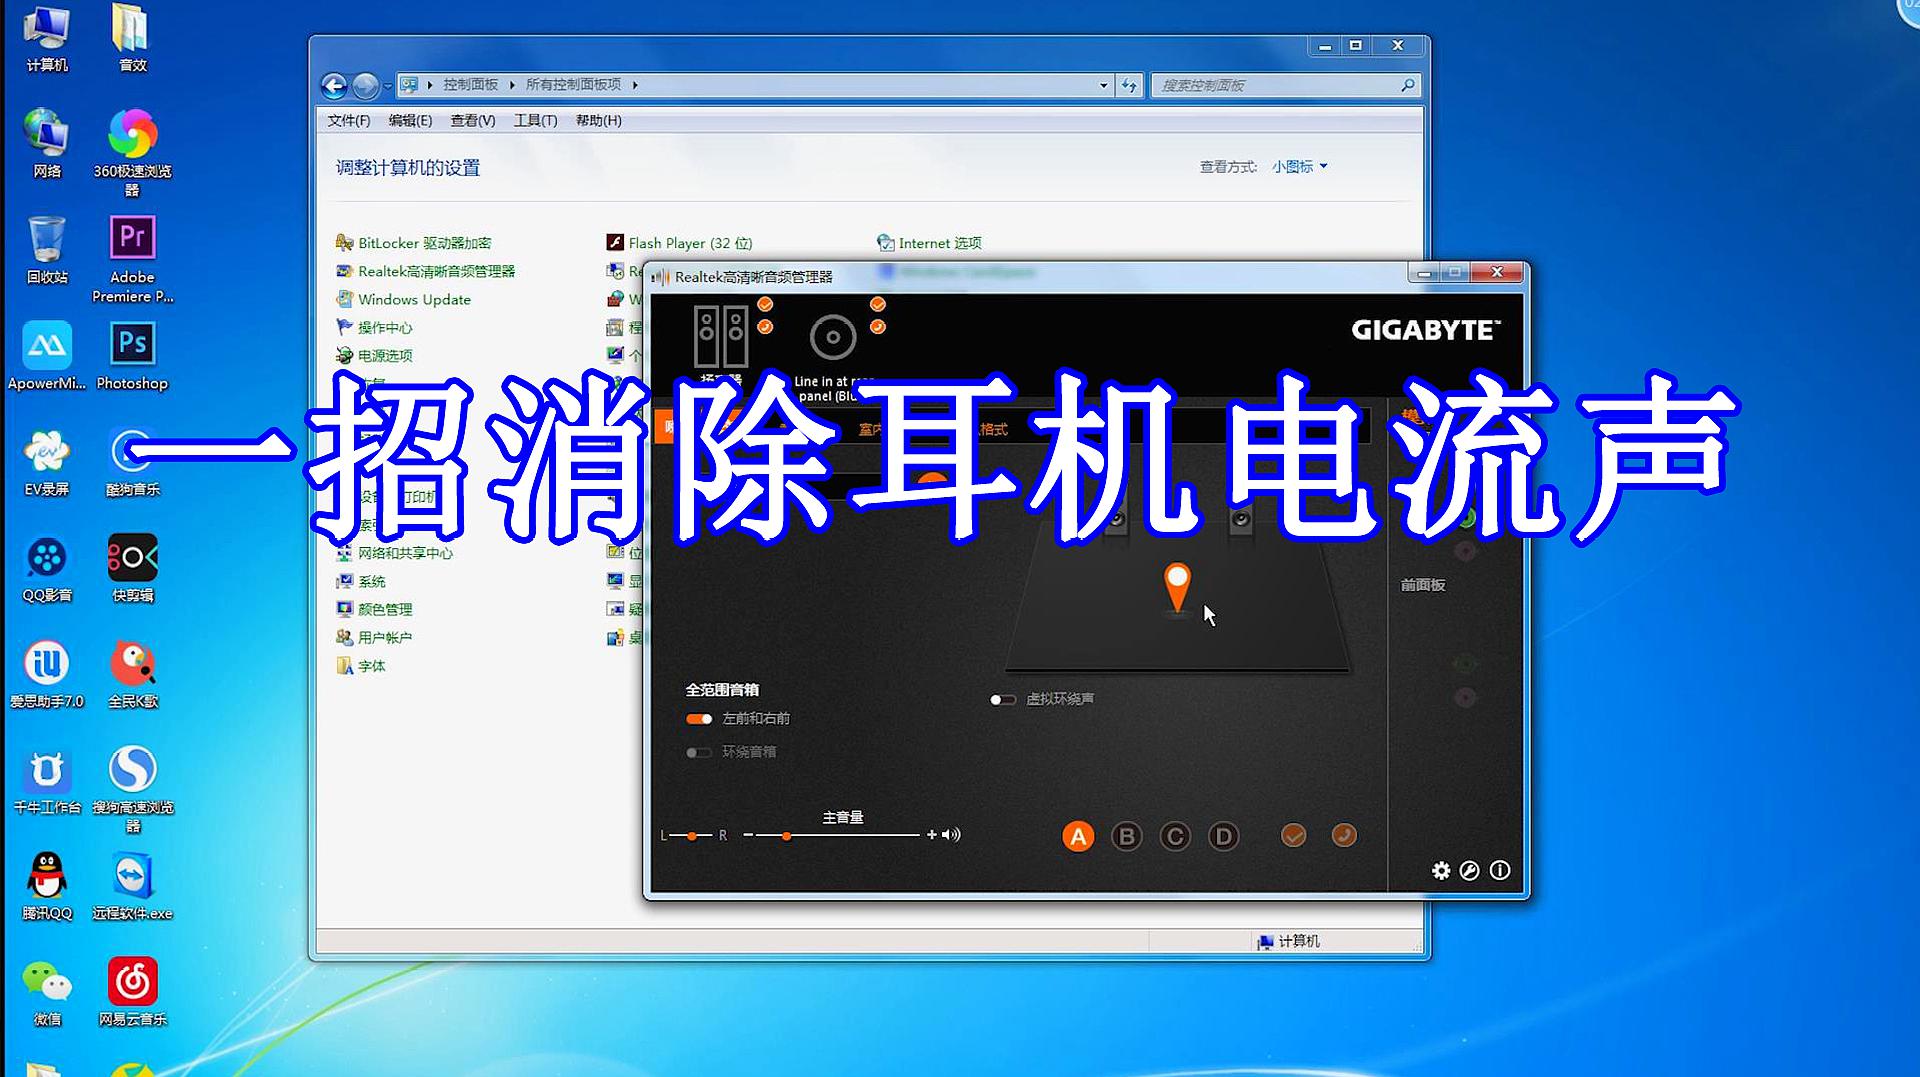Screen dimensions: 1920x1077
Task: Open 360极速浏览器 desktop icon
Action: 132,152
